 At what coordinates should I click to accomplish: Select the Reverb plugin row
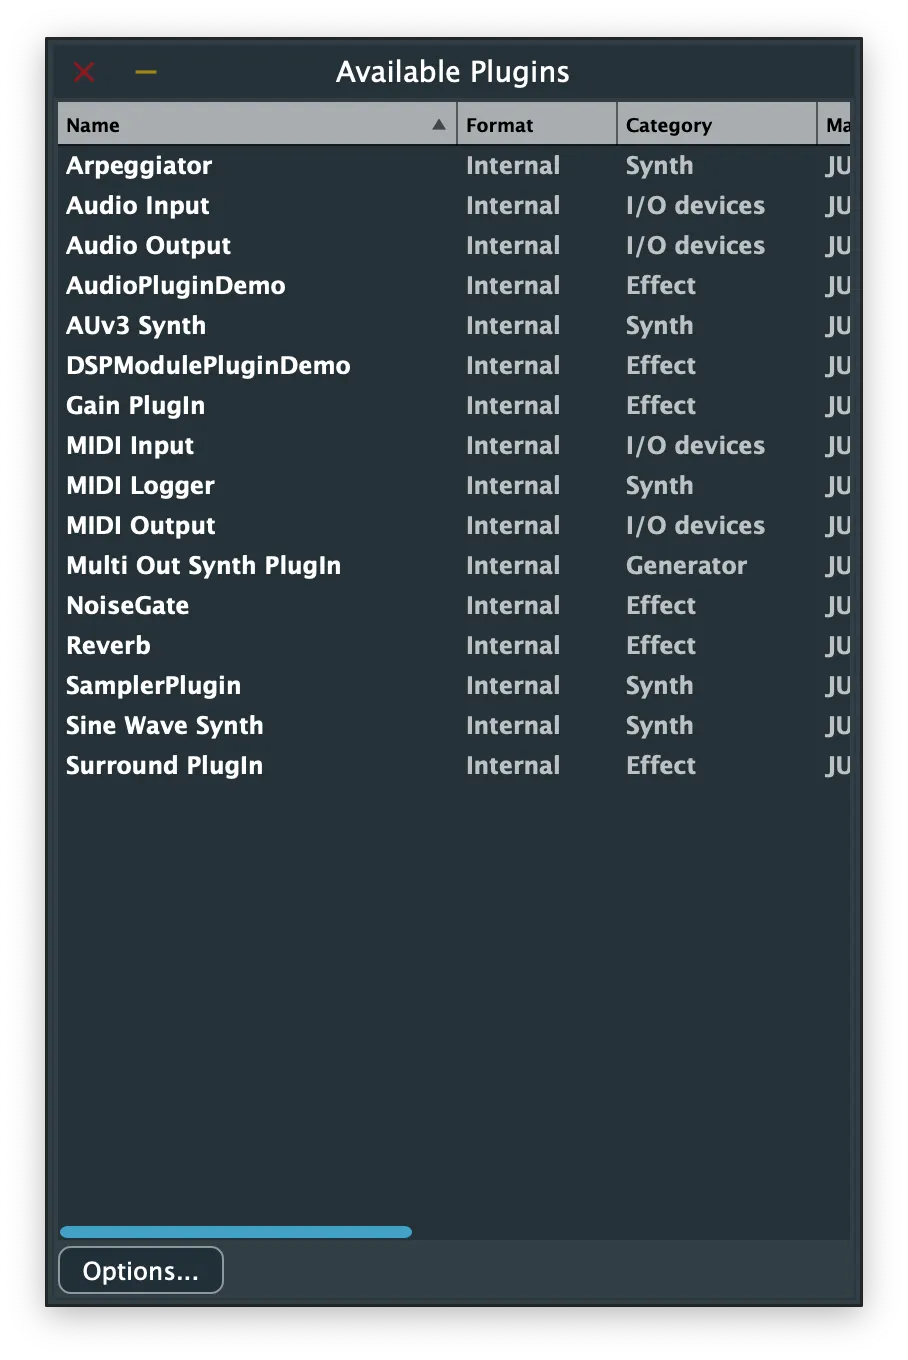pyautogui.click(x=108, y=646)
